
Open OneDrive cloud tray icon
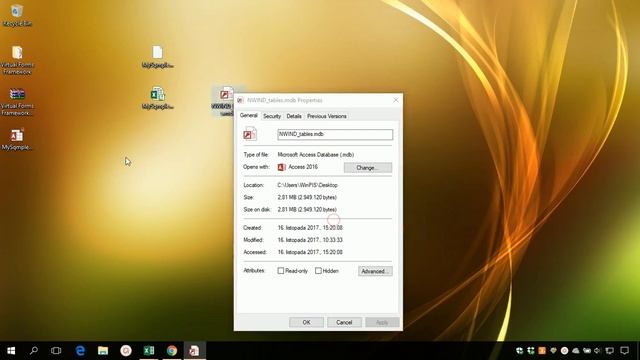[x=576, y=350]
